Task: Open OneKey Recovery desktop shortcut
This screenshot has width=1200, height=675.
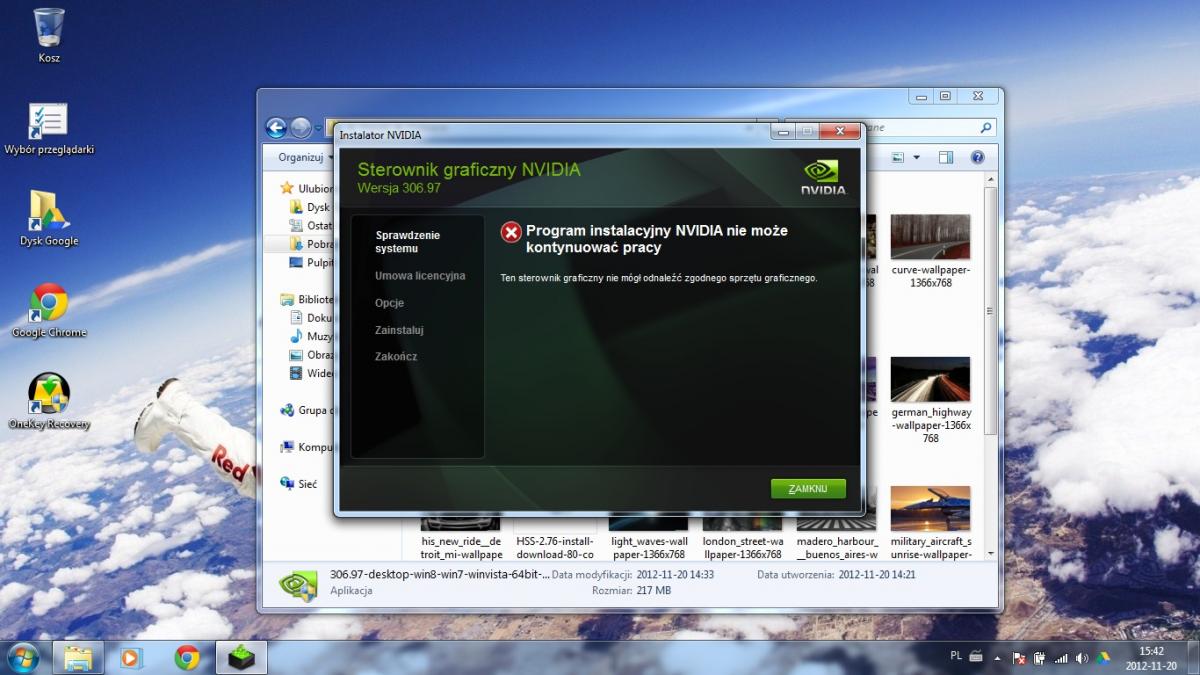Action: [x=49, y=401]
